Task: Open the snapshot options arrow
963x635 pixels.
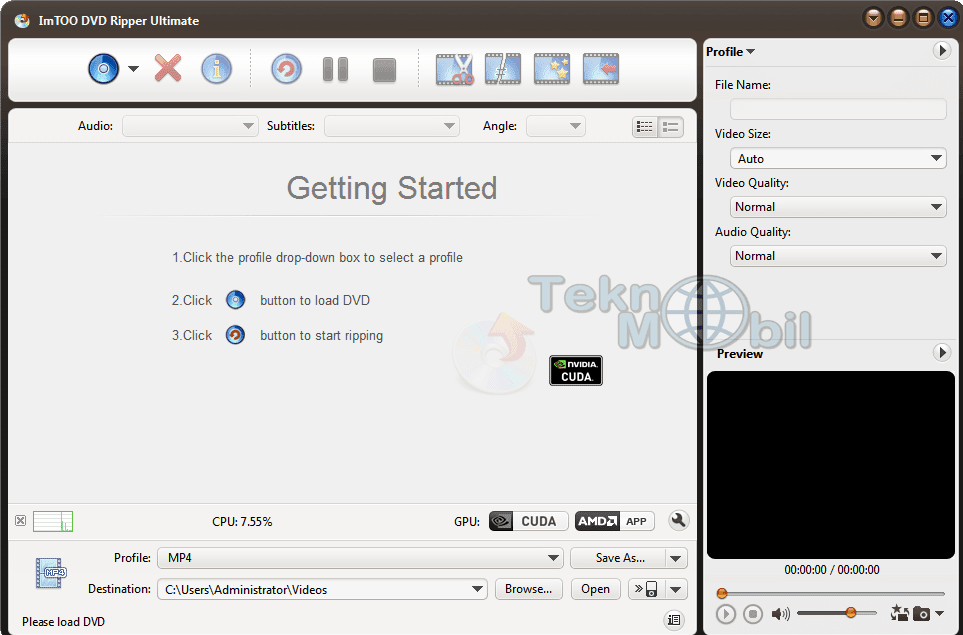Action: [939, 614]
